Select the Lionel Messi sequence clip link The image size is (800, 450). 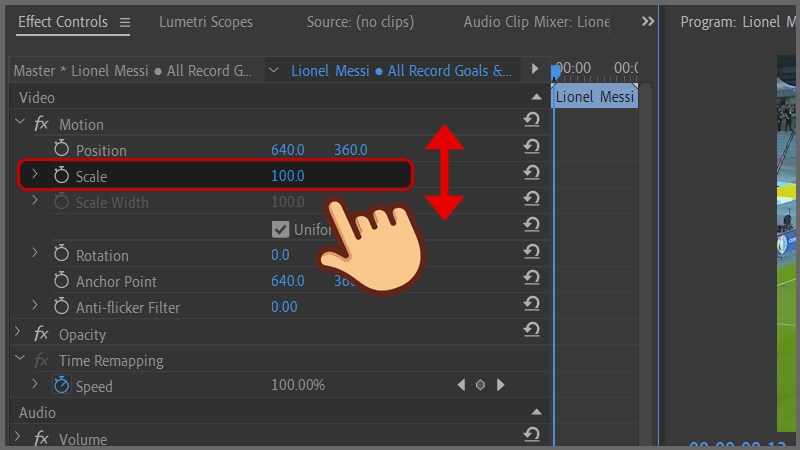coord(401,70)
